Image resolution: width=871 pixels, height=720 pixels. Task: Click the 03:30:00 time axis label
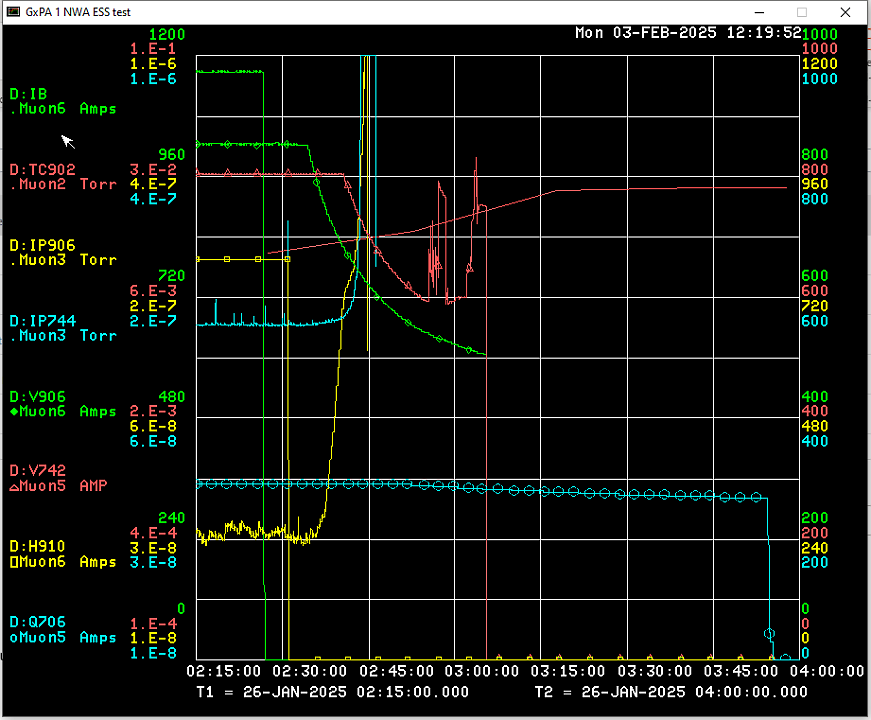(655, 671)
